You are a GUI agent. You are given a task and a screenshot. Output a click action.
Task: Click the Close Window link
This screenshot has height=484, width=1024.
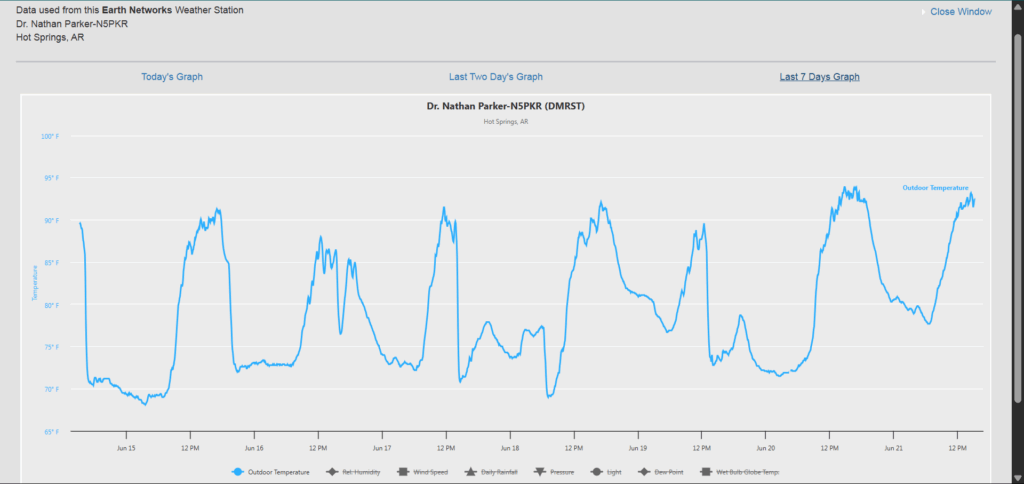pyautogui.click(x=960, y=12)
